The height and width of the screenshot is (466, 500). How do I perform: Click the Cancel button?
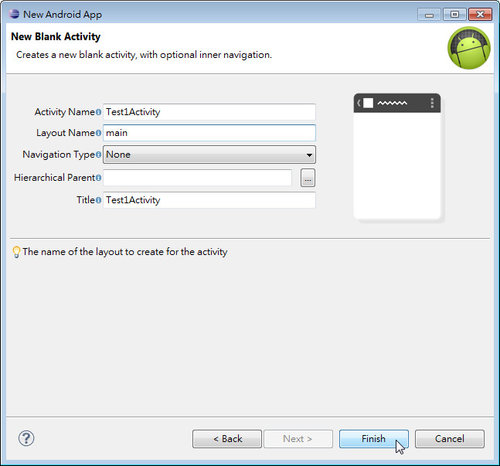point(450,439)
